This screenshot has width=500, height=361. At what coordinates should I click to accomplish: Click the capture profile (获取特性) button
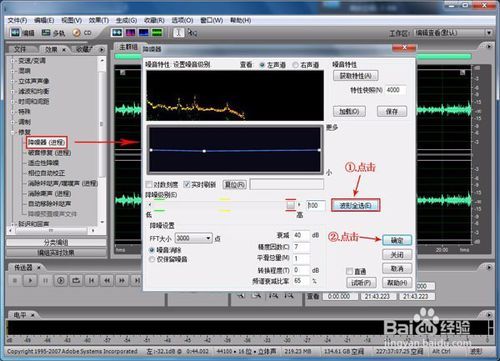356,76
